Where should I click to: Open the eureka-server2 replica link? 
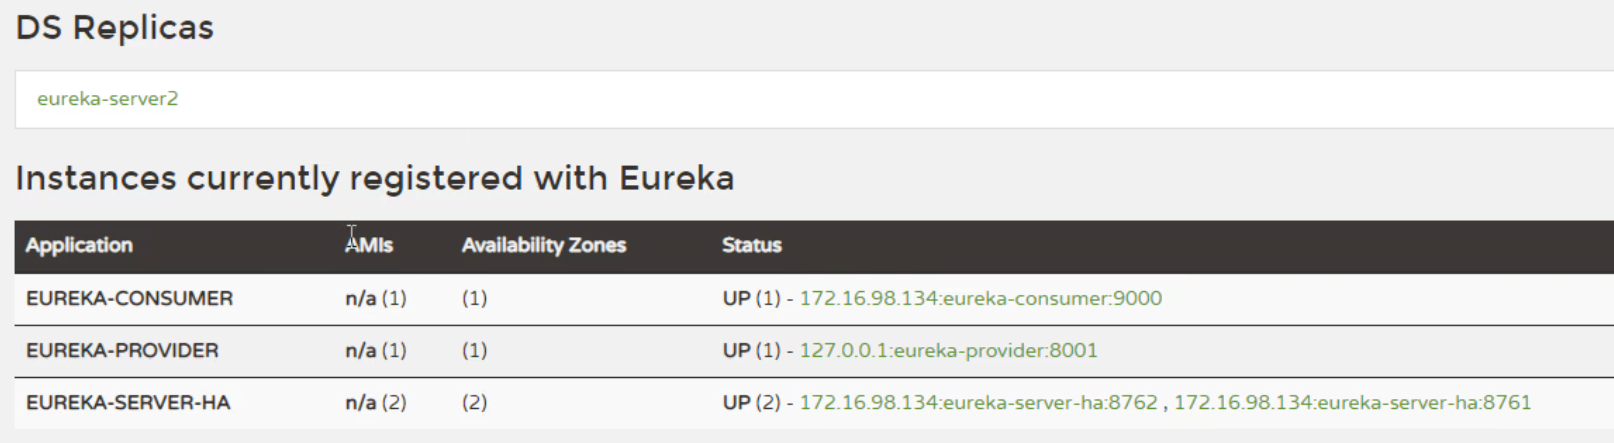click(107, 98)
